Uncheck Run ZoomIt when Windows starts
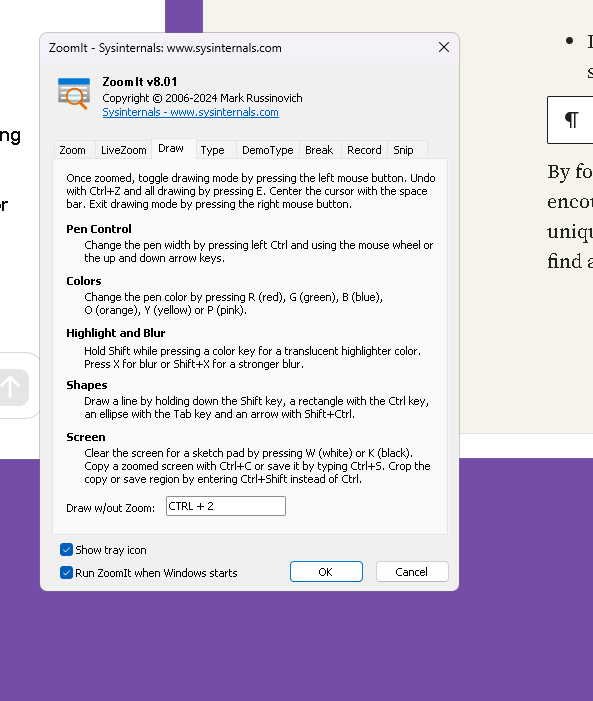 pyautogui.click(x=66, y=572)
